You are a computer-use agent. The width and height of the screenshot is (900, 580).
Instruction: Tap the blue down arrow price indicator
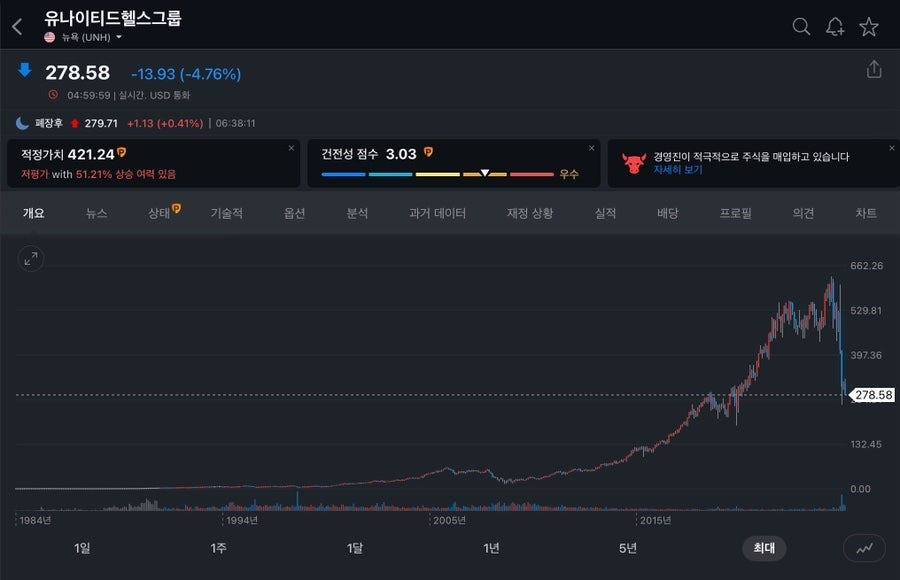[x=25, y=70]
